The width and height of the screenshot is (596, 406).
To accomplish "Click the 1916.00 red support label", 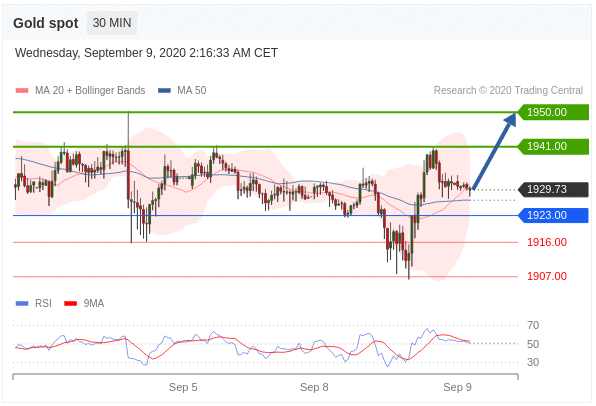I will [x=547, y=242].
